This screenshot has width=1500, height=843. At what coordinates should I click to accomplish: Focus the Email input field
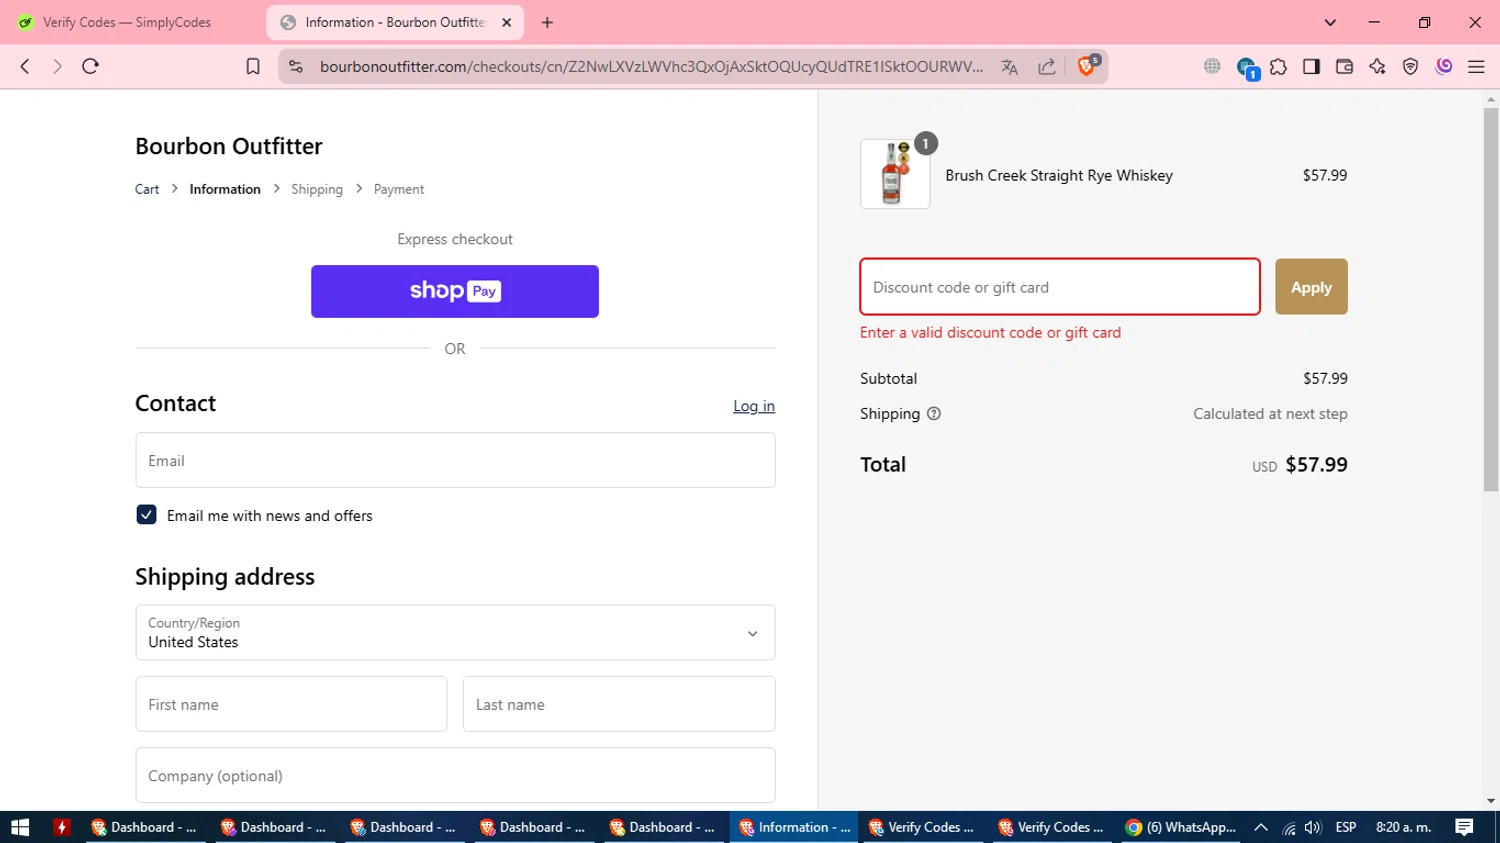[x=455, y=460]
